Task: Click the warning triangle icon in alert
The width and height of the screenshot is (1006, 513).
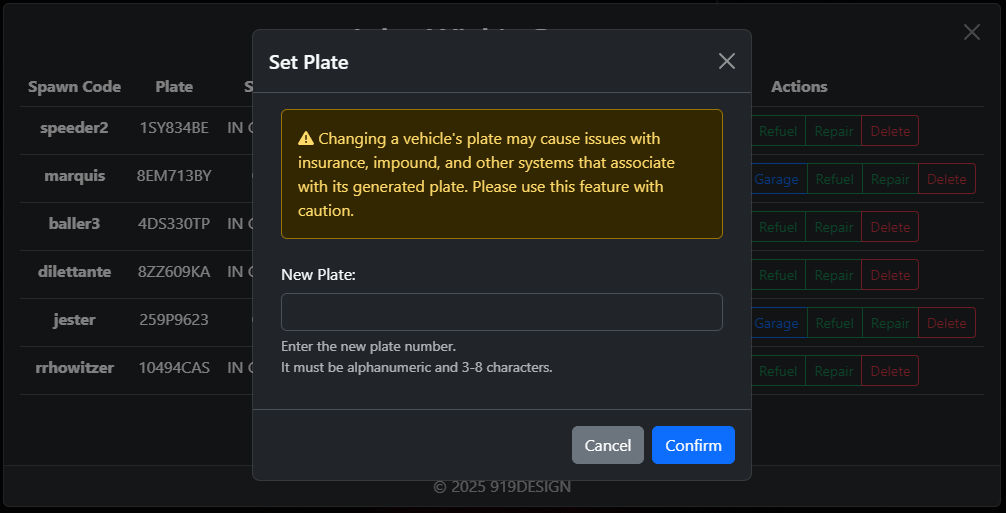Action: click(x=305, y=139)
